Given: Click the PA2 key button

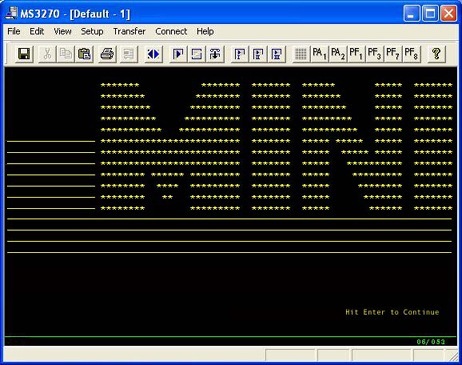Looking at the screenshot, I should point(338,54).
